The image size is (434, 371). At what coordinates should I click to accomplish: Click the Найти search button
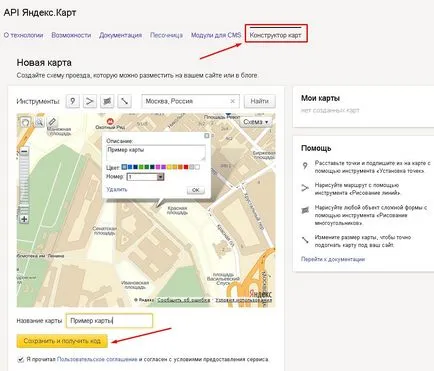(260, 101)
